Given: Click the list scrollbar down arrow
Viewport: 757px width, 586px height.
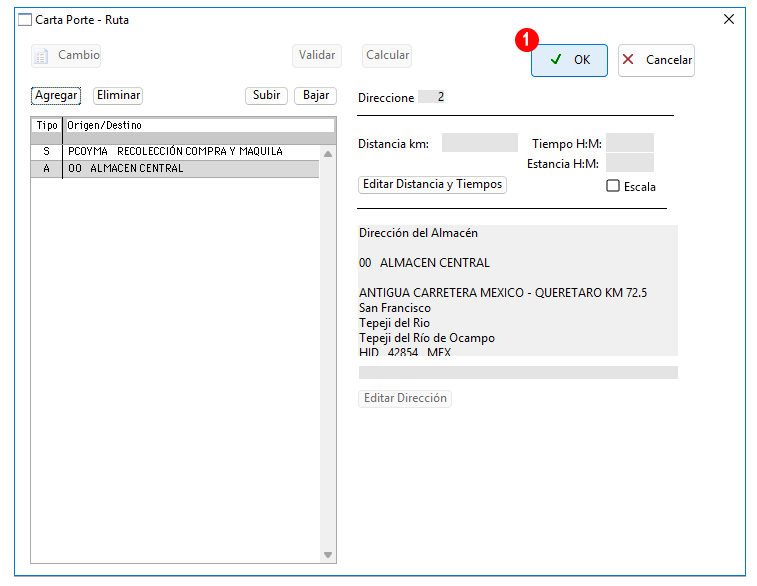Looking at the screenshot, I should pyautogui.click(x=328, y=555).
